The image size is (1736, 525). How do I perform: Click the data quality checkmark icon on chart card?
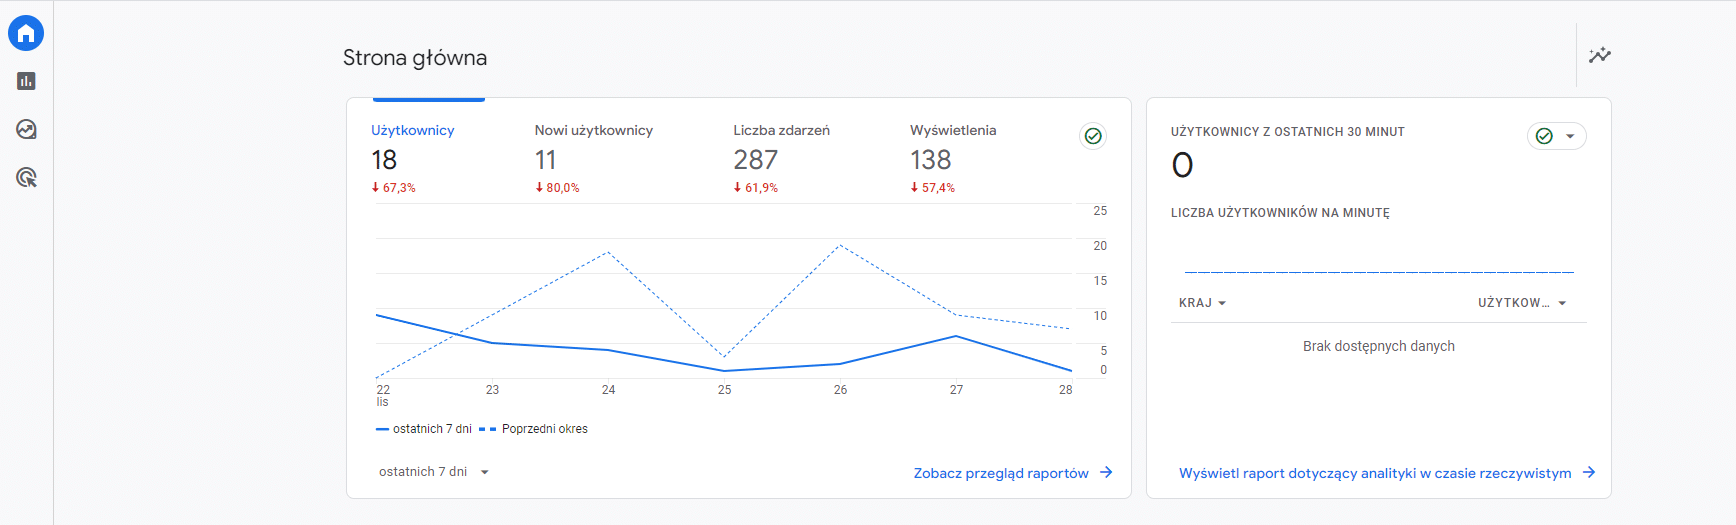1093,136
